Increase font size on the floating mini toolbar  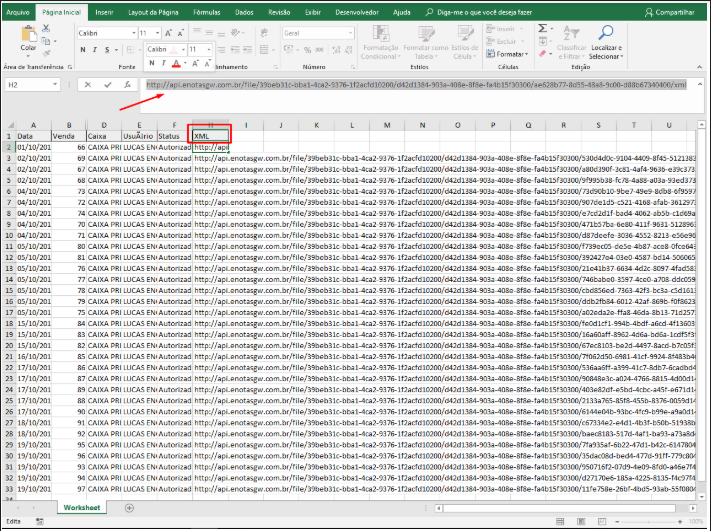click(195, 63)
